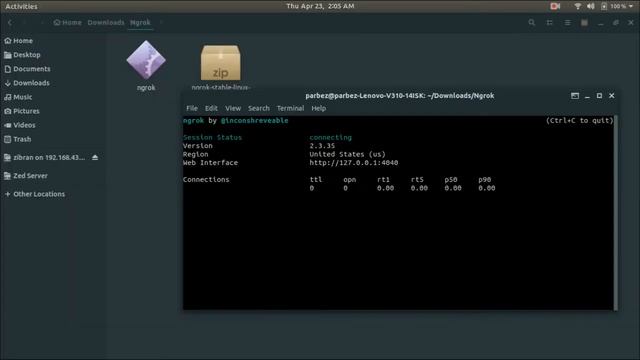Click Ngrok in the path bar
640x360 pixels.
[140, 22]
